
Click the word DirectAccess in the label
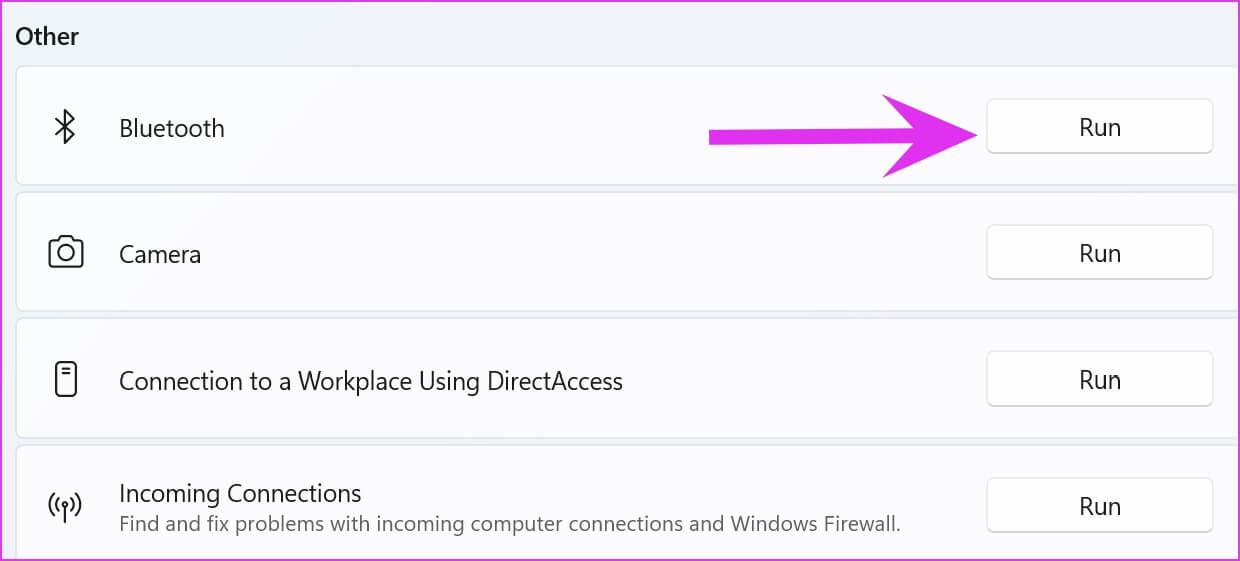(555, 381)
